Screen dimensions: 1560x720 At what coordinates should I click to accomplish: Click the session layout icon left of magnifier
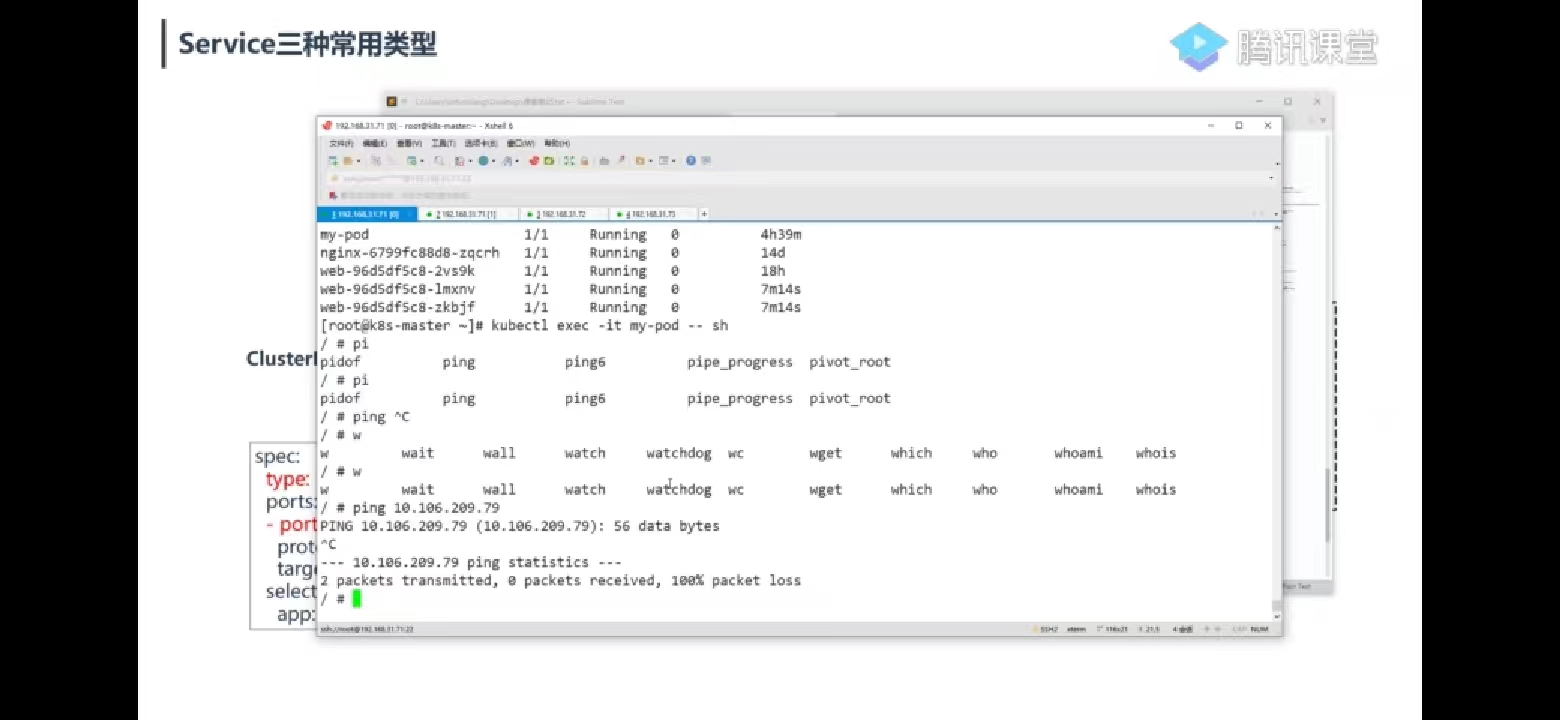[x=410, y=160]
